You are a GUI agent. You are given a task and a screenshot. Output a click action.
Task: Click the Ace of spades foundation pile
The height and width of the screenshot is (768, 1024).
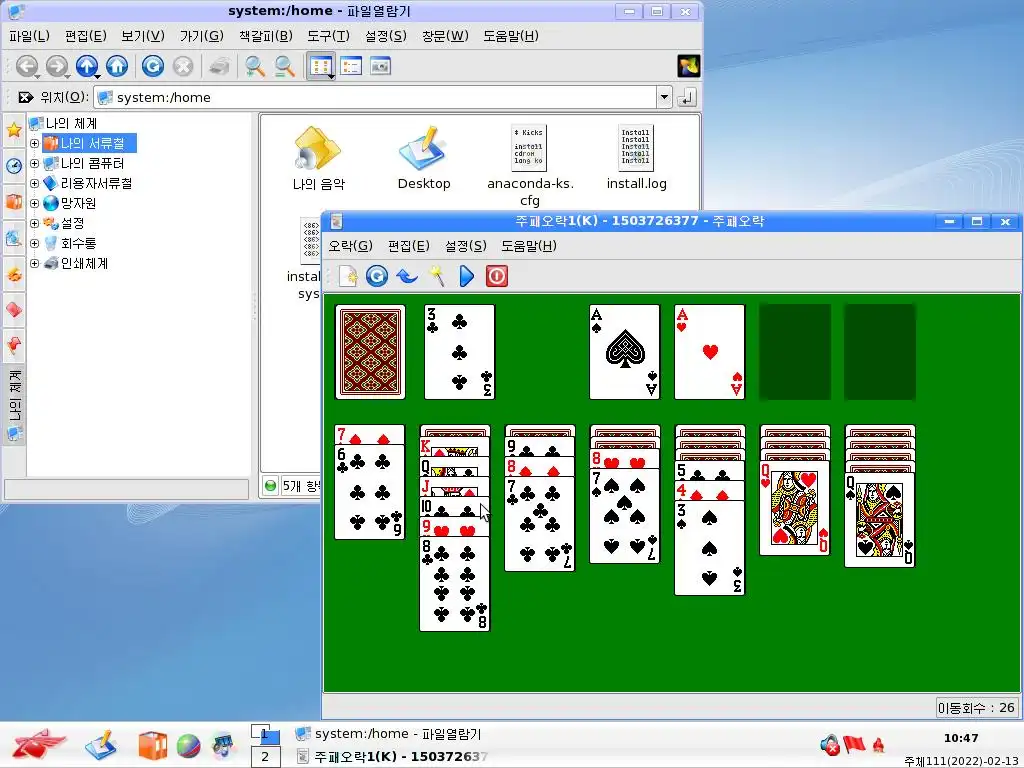(624, 352)
